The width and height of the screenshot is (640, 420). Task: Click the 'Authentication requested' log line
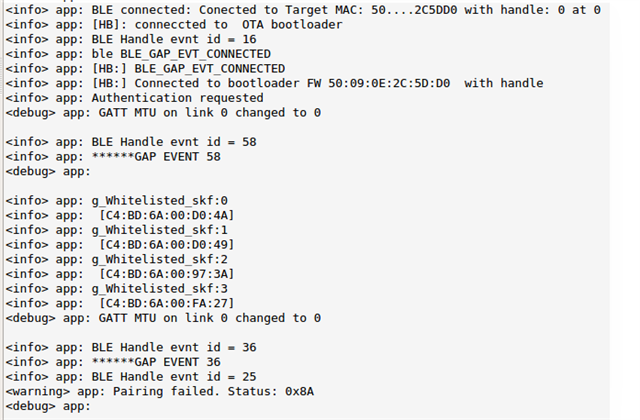pos(134,98)
